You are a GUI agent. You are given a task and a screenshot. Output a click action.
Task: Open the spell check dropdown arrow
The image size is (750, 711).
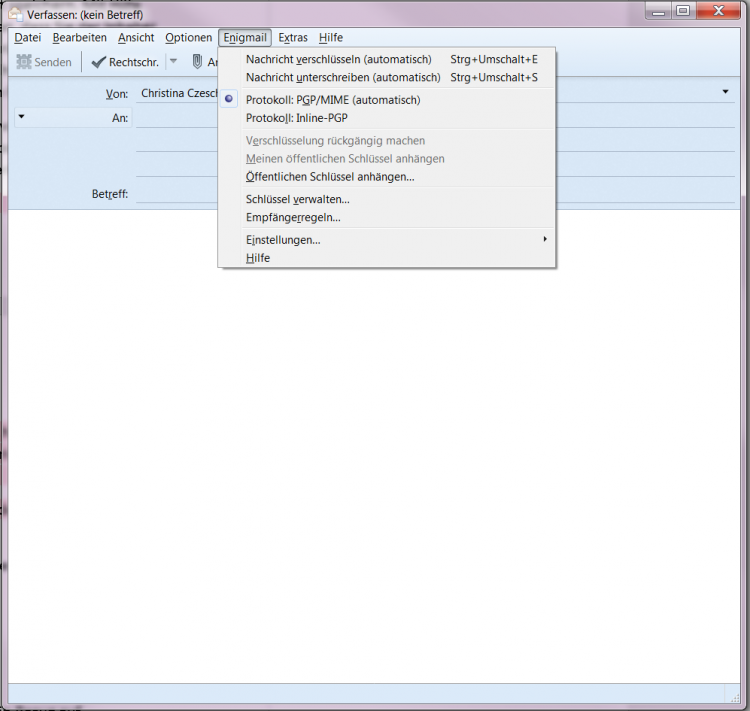[x=173, y=62]
